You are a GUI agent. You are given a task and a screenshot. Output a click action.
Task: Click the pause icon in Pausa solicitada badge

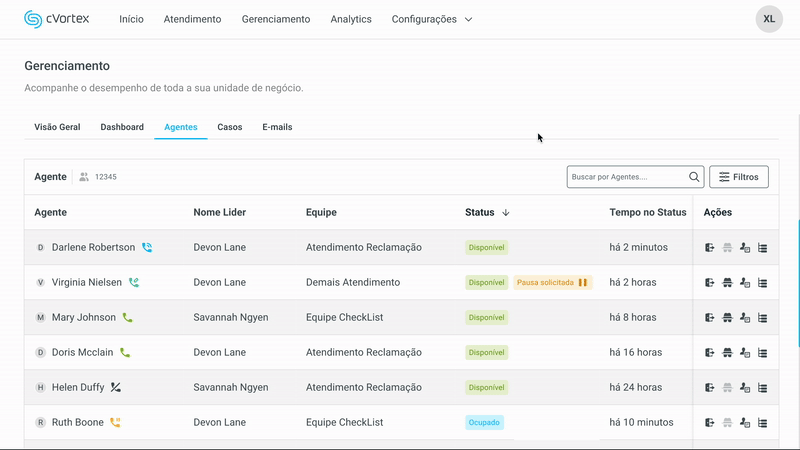tap(583, 283)
